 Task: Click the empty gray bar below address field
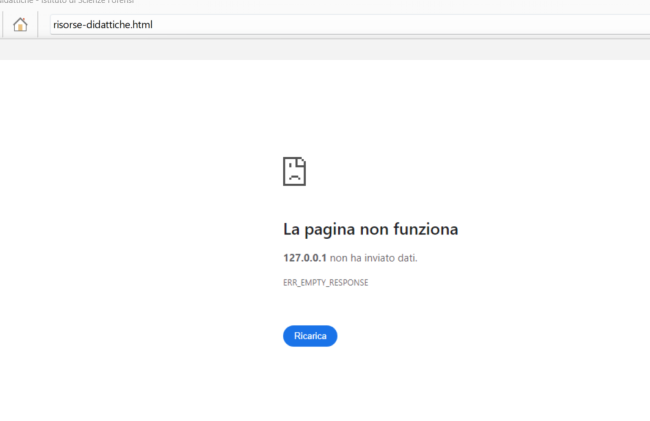click(x=325, y=49)
